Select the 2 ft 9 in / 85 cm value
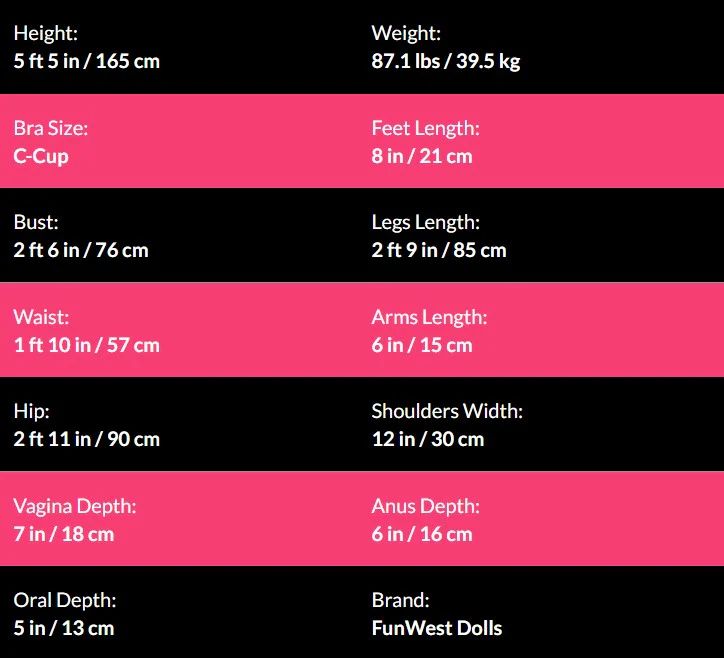 point(439,250)
